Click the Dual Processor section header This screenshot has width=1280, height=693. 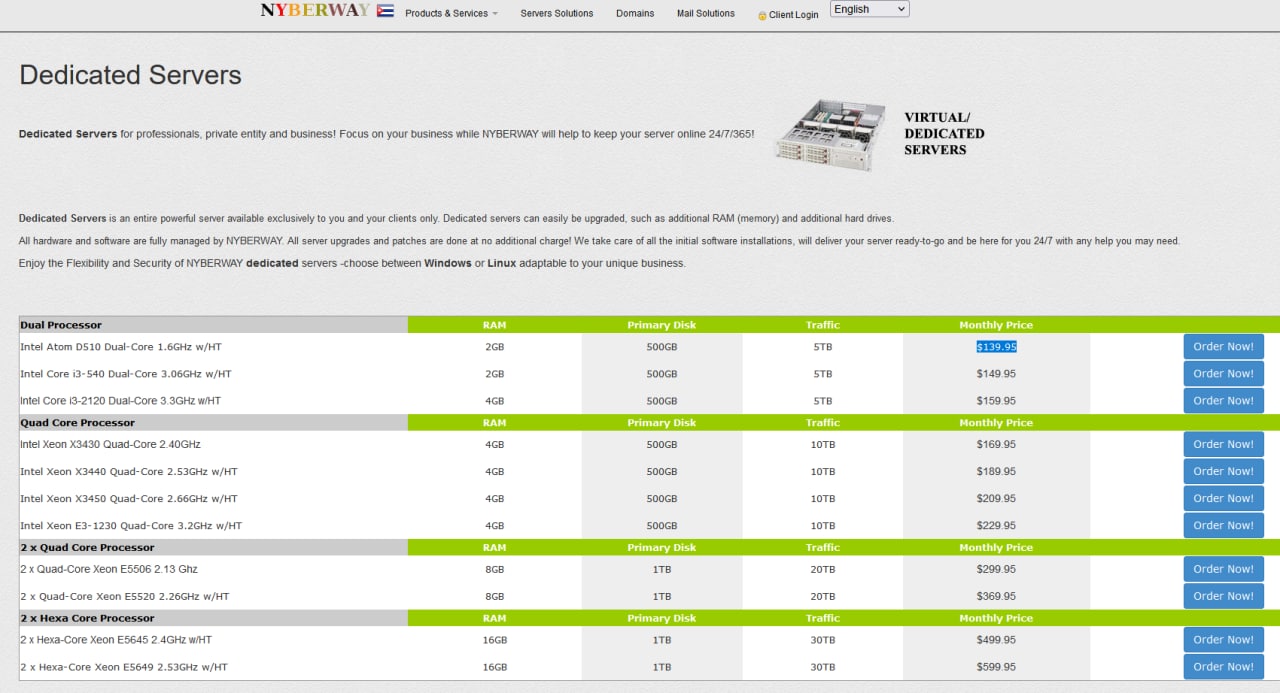coord(61,325)
